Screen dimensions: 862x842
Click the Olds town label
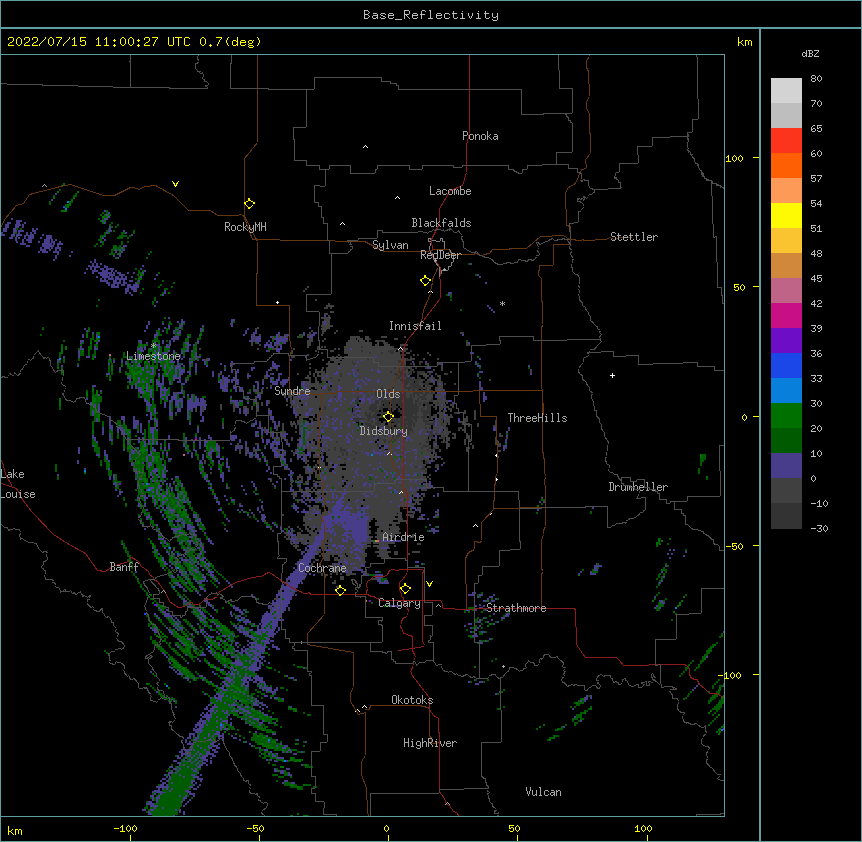(388, 394)
